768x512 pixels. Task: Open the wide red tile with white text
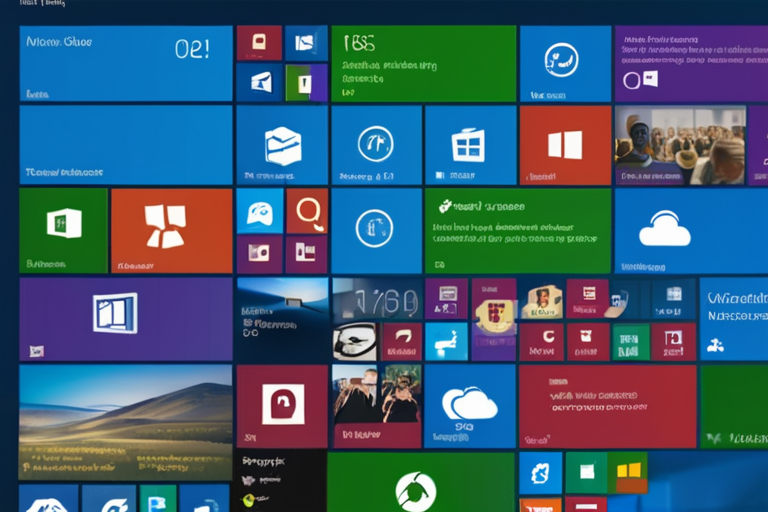[606, 405]
